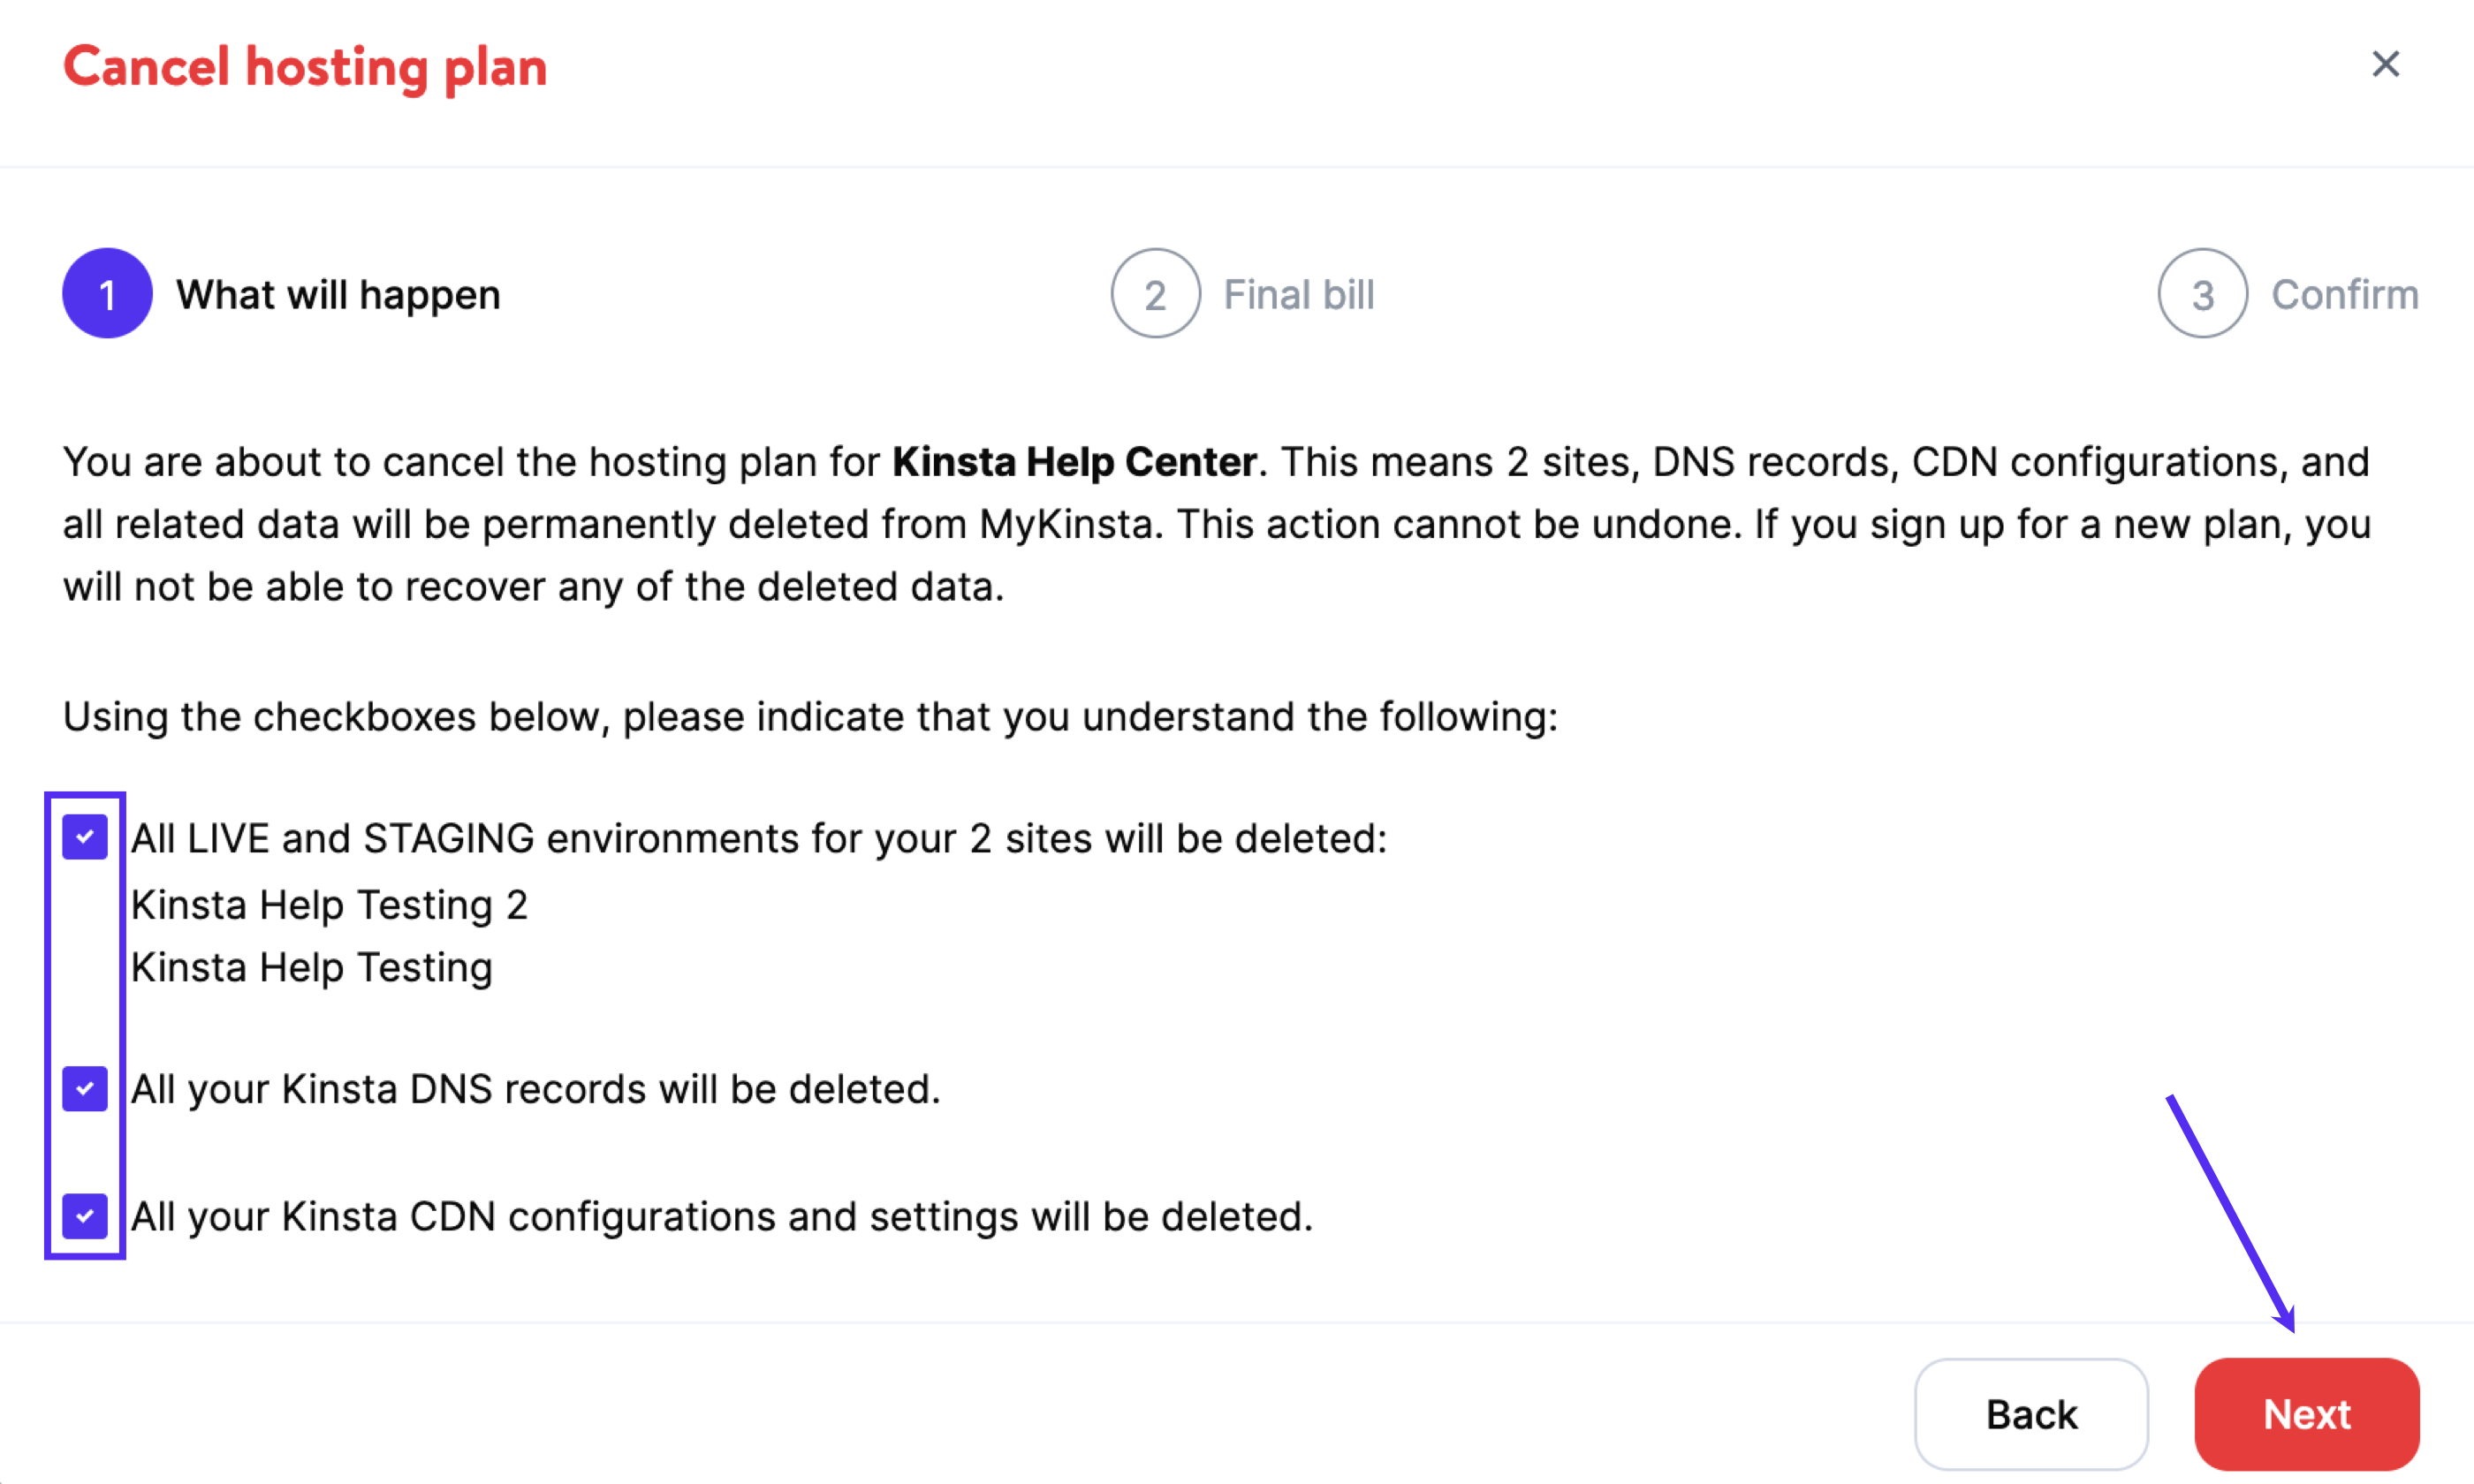Toggle Kinsta CDN configurations checkbox
Screen dimensions: 2474x1484
tap(85, 1214)
